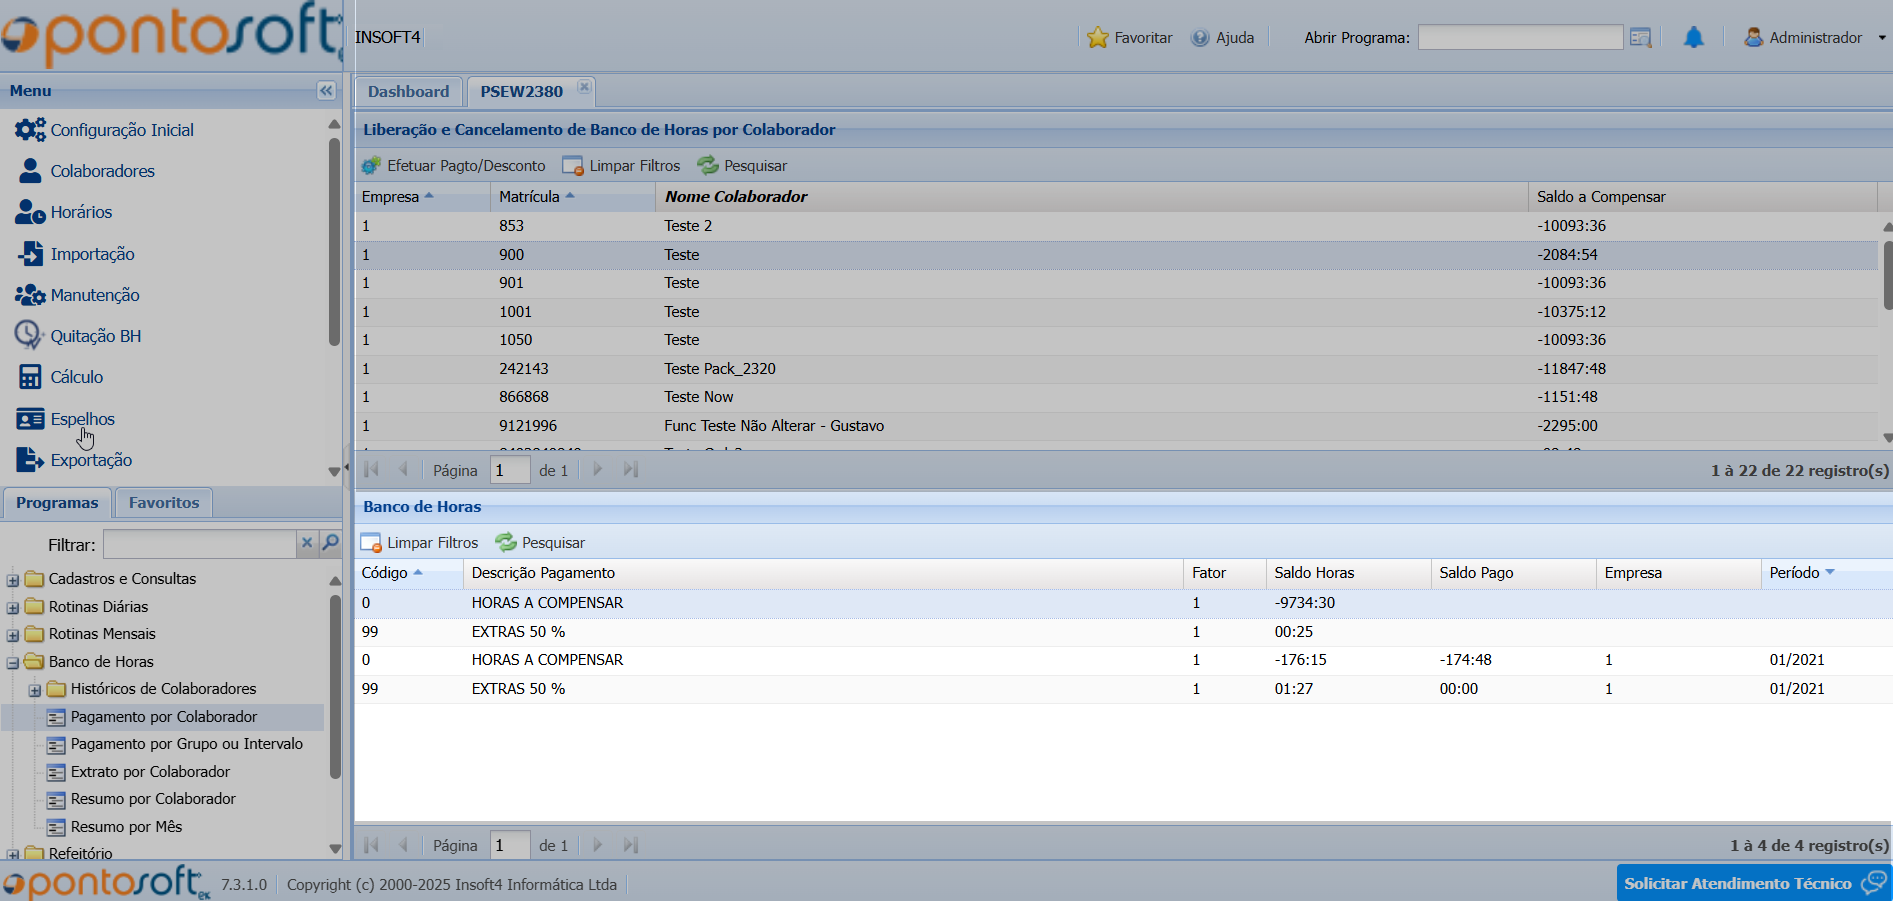Image resolution: width=1893 pixels, height=901 pixels.
Task: Open Extrato por Colaborador program
Action: click(x=150, y=772)
